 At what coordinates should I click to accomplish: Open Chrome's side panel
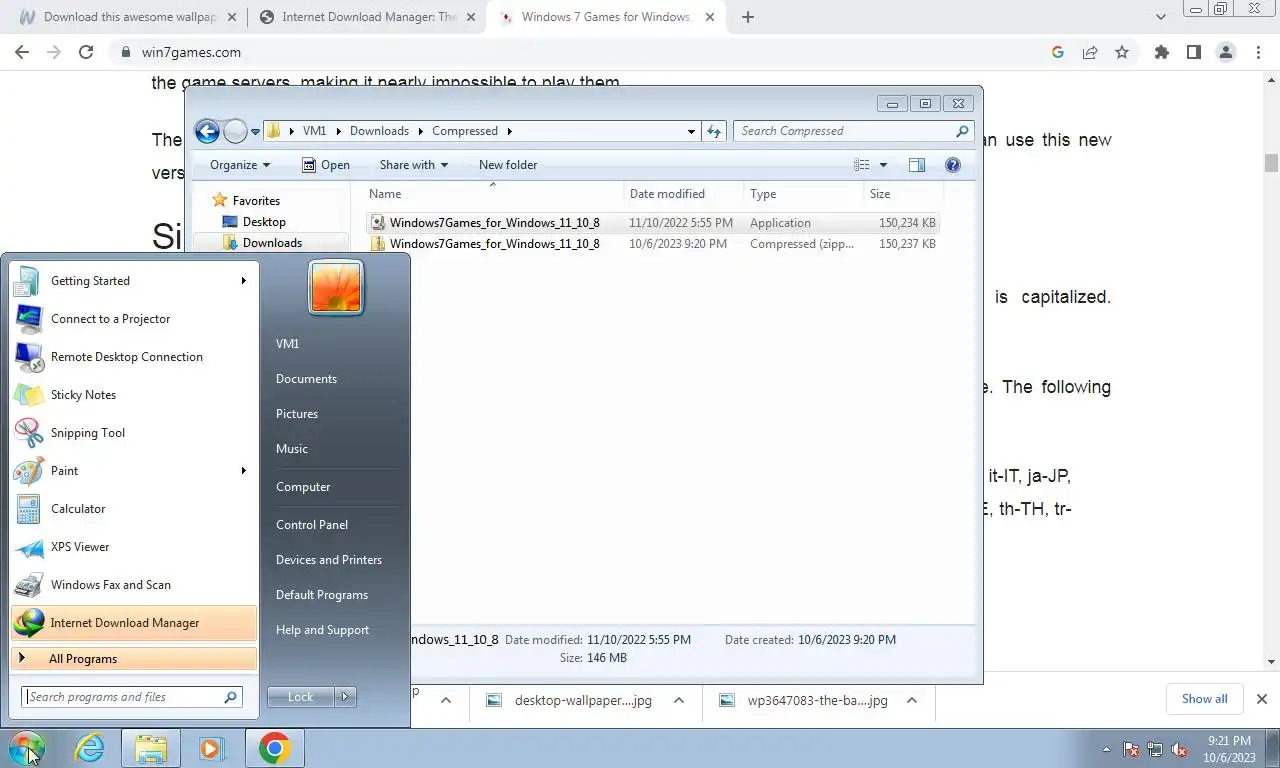[x=1193, y=52]
